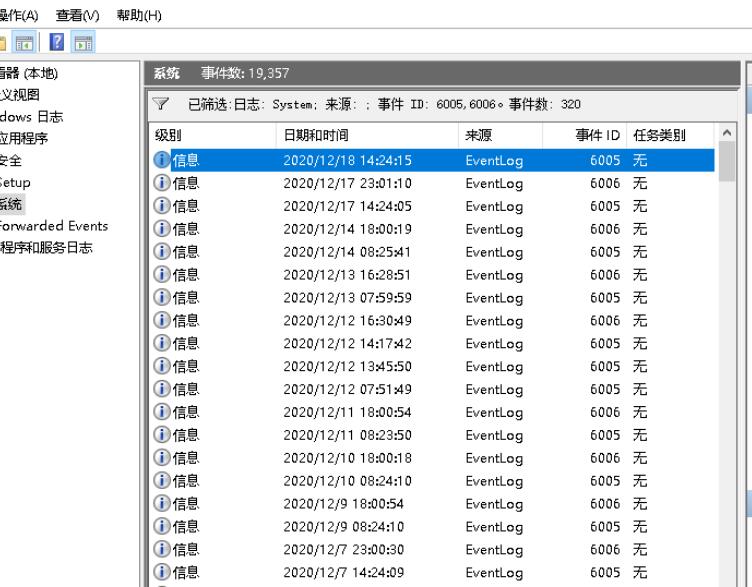Select the 系统 log in tree

coord(11,204)
